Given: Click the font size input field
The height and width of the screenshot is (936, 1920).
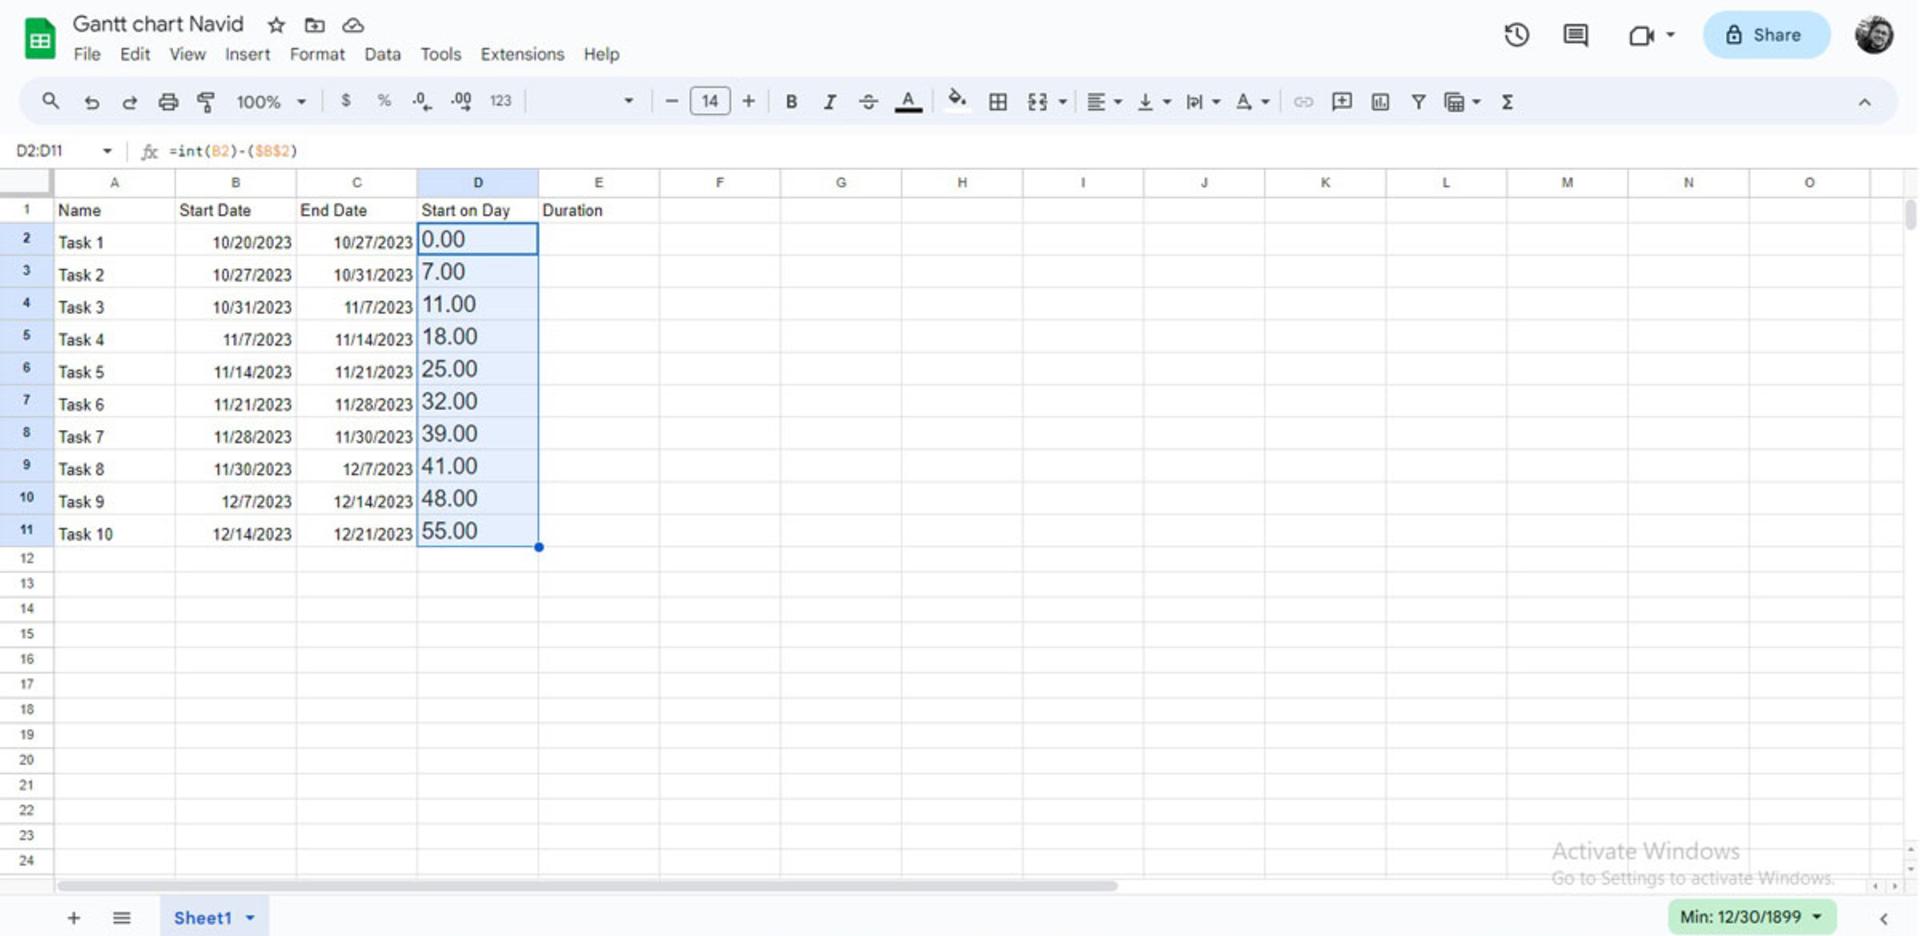Looking at the screenshot, I should pyautogui.click(x=710, y=101).
